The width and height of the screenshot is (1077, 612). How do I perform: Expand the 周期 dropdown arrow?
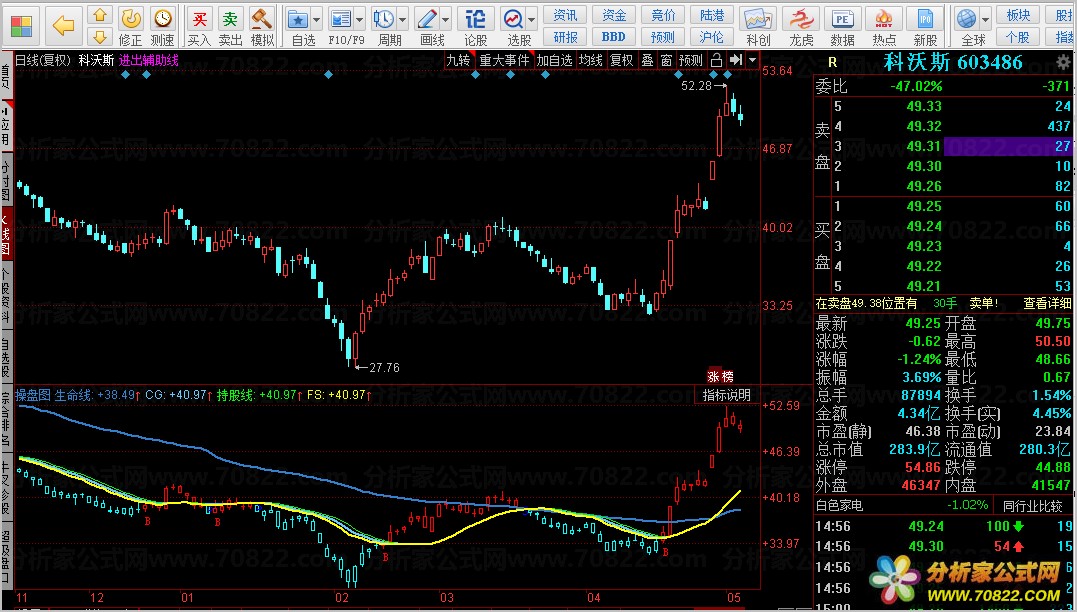coord(403,19)
